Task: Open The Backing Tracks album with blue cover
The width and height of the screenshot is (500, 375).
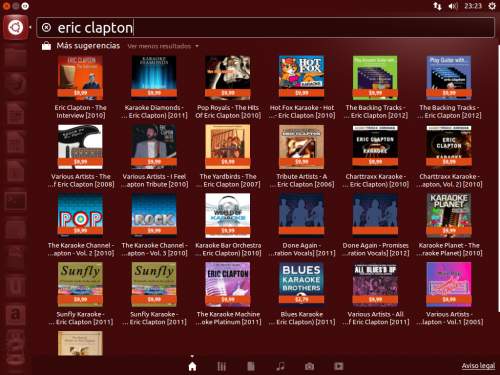Action: 449,88
